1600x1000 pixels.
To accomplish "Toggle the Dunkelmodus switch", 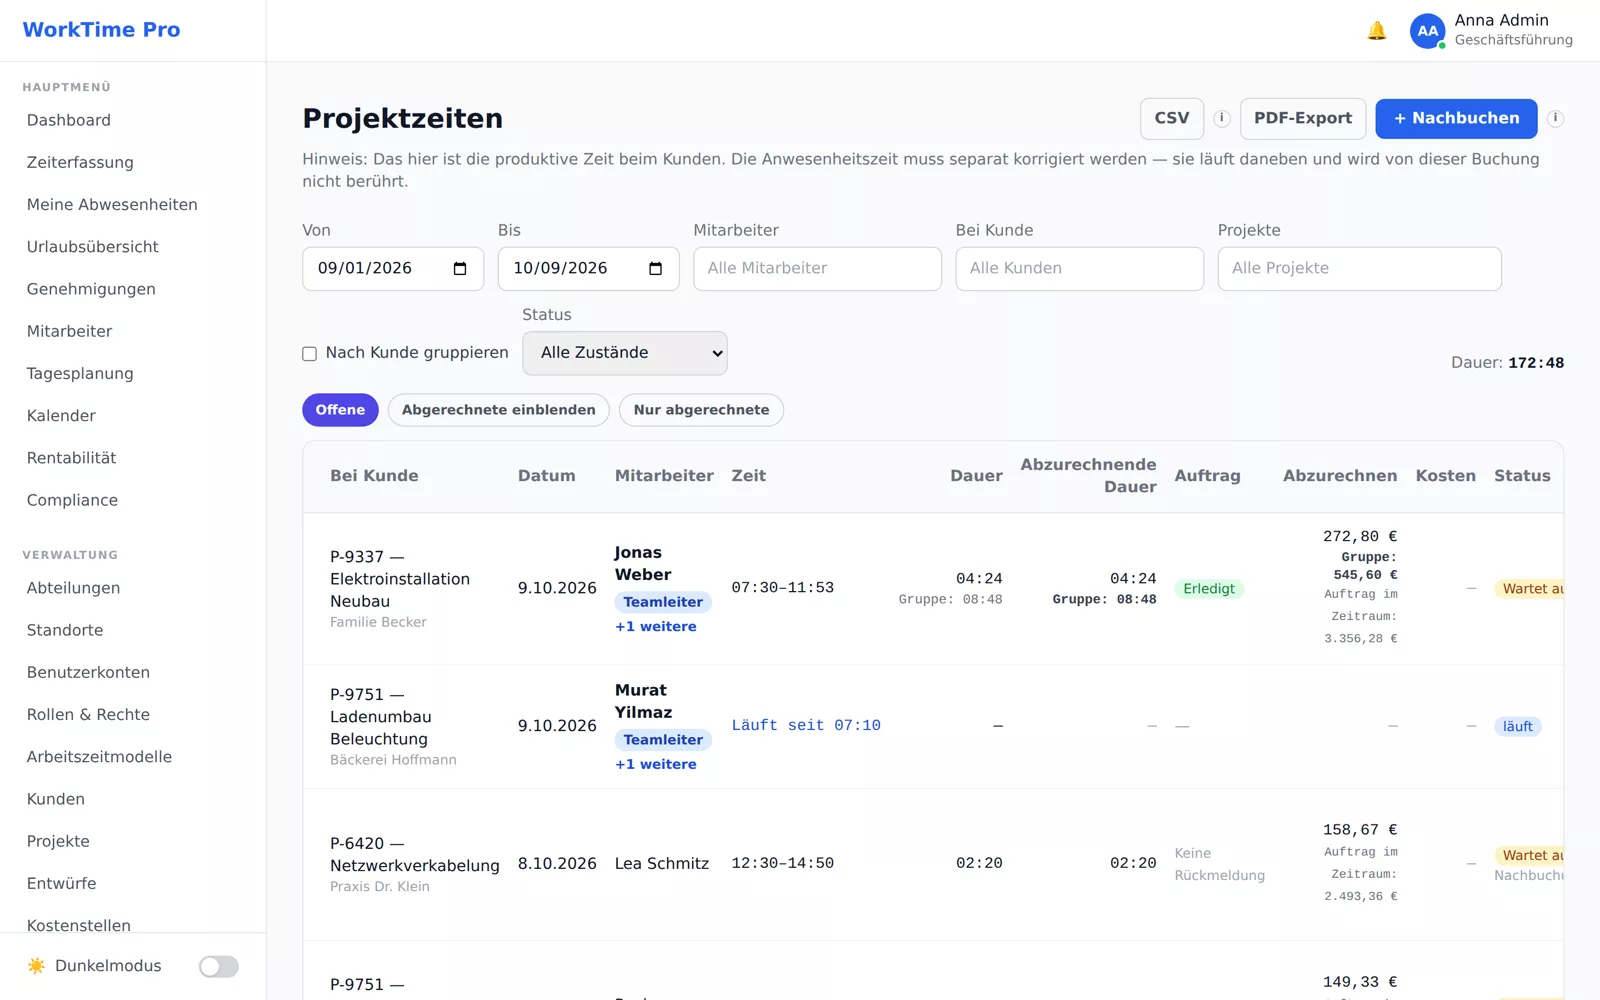I will point(218,966).
